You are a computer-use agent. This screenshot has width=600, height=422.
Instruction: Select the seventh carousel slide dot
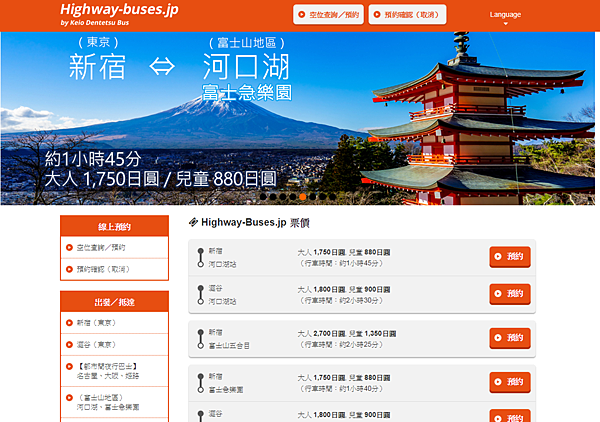323,197
